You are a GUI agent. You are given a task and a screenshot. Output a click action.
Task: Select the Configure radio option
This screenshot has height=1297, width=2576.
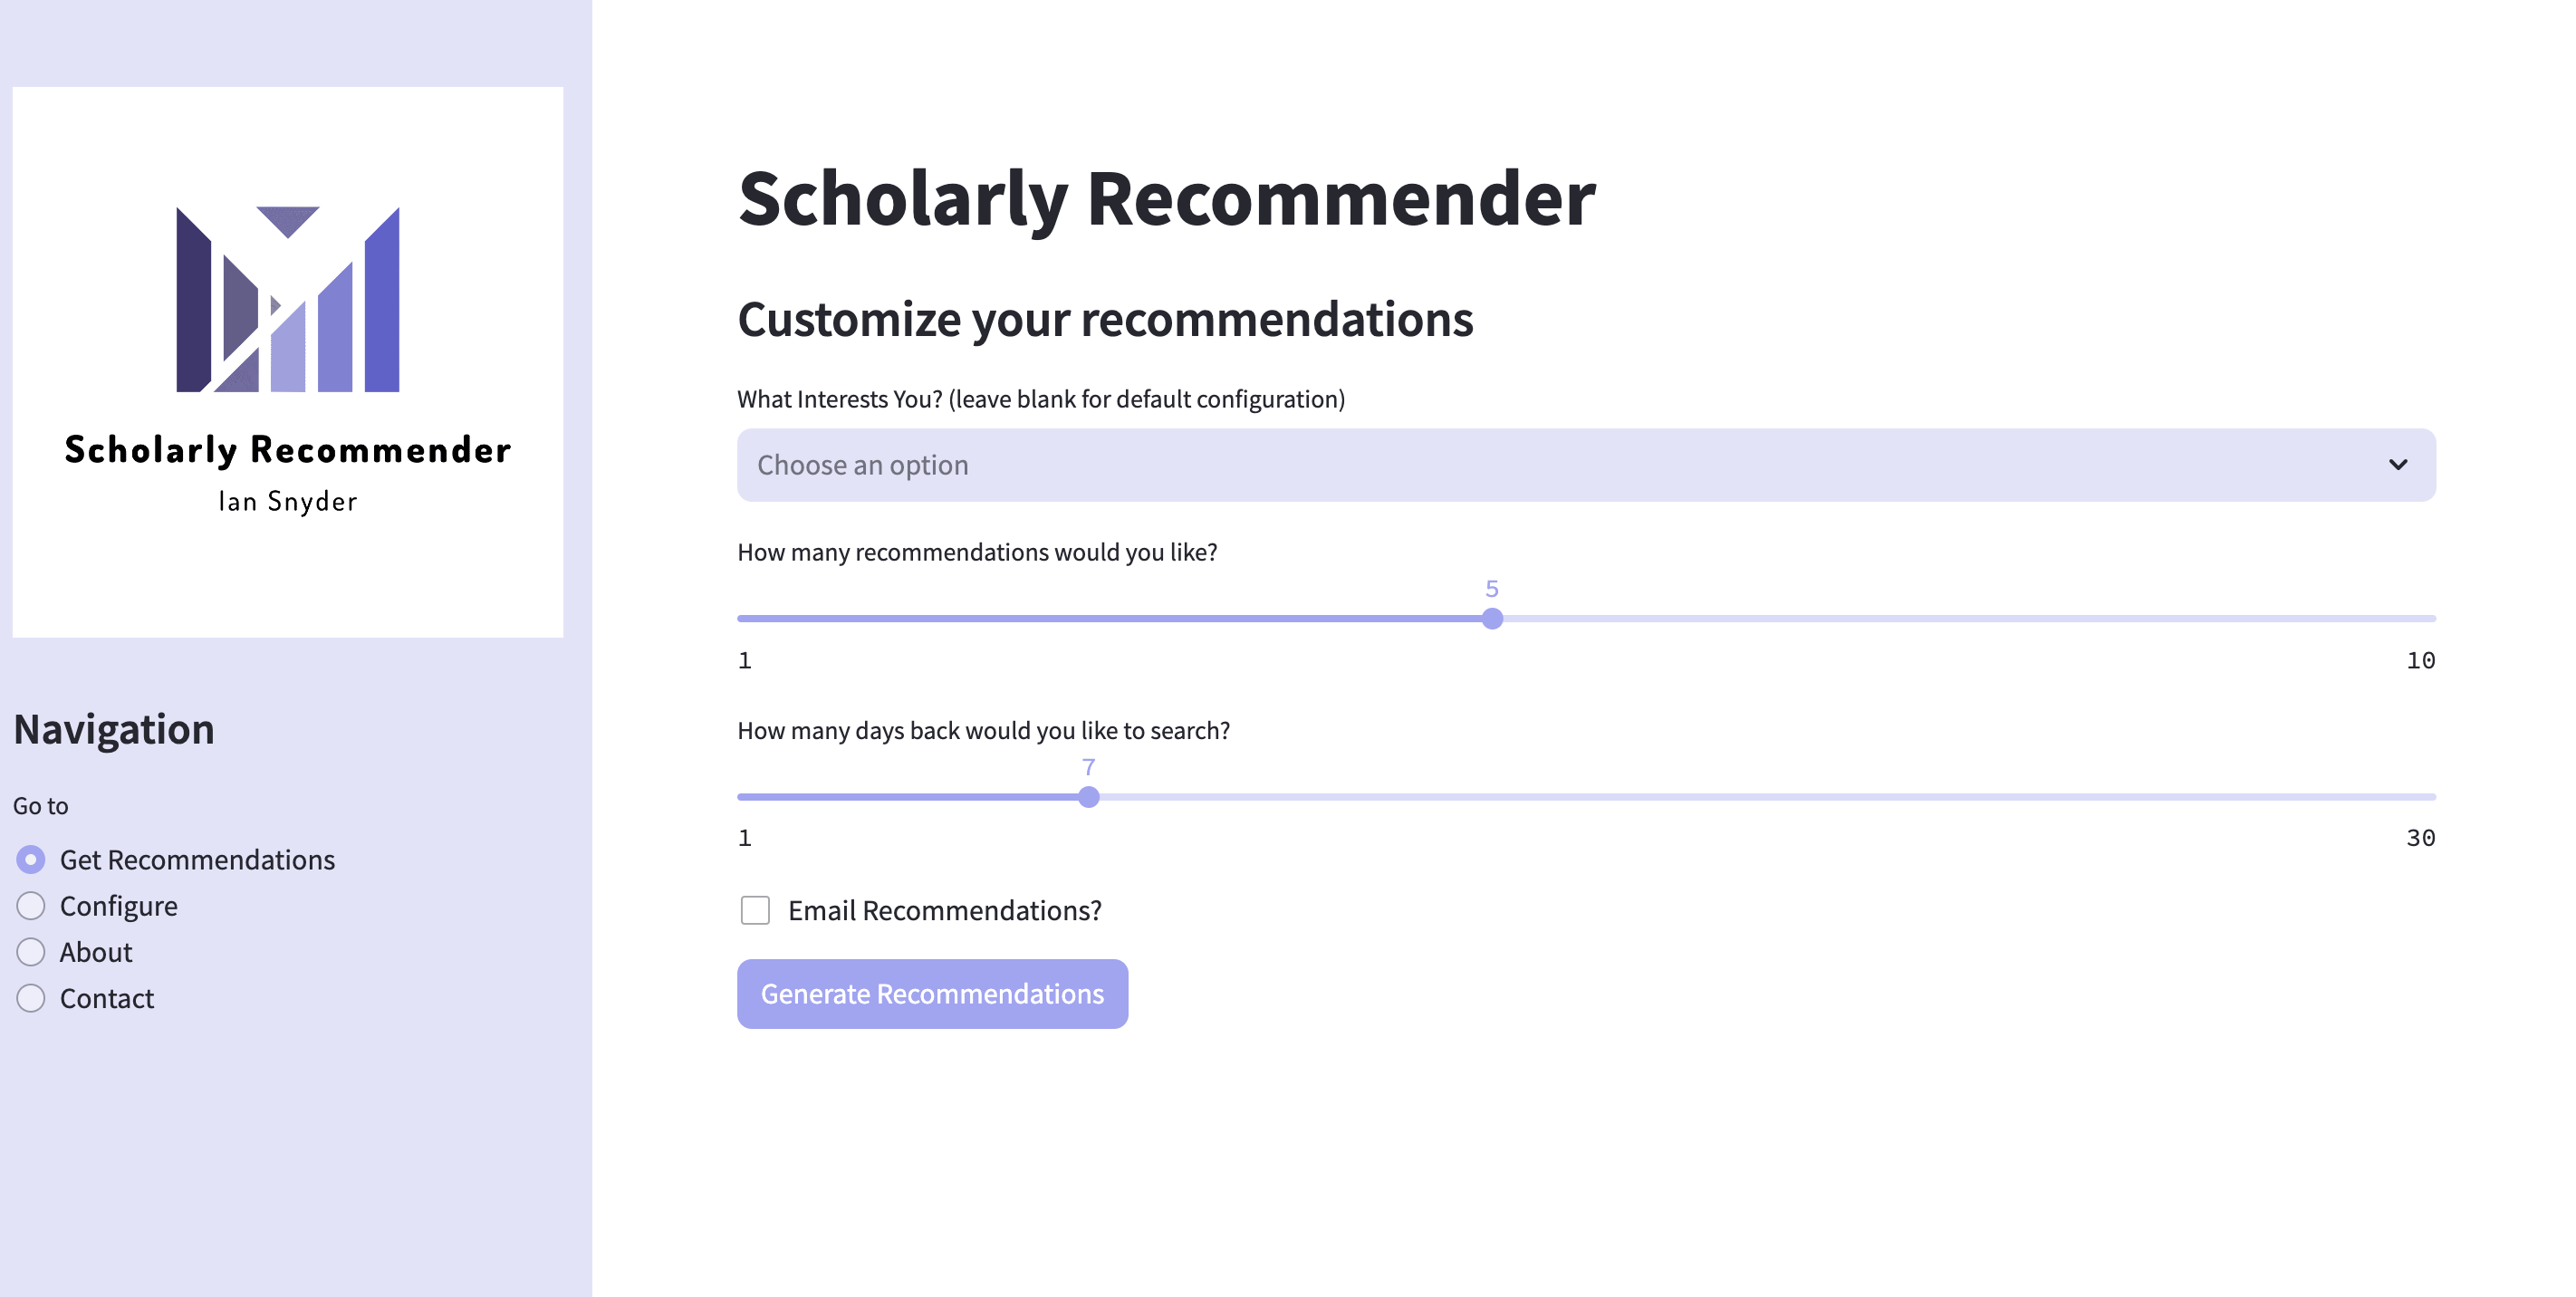tap(31, 906)
